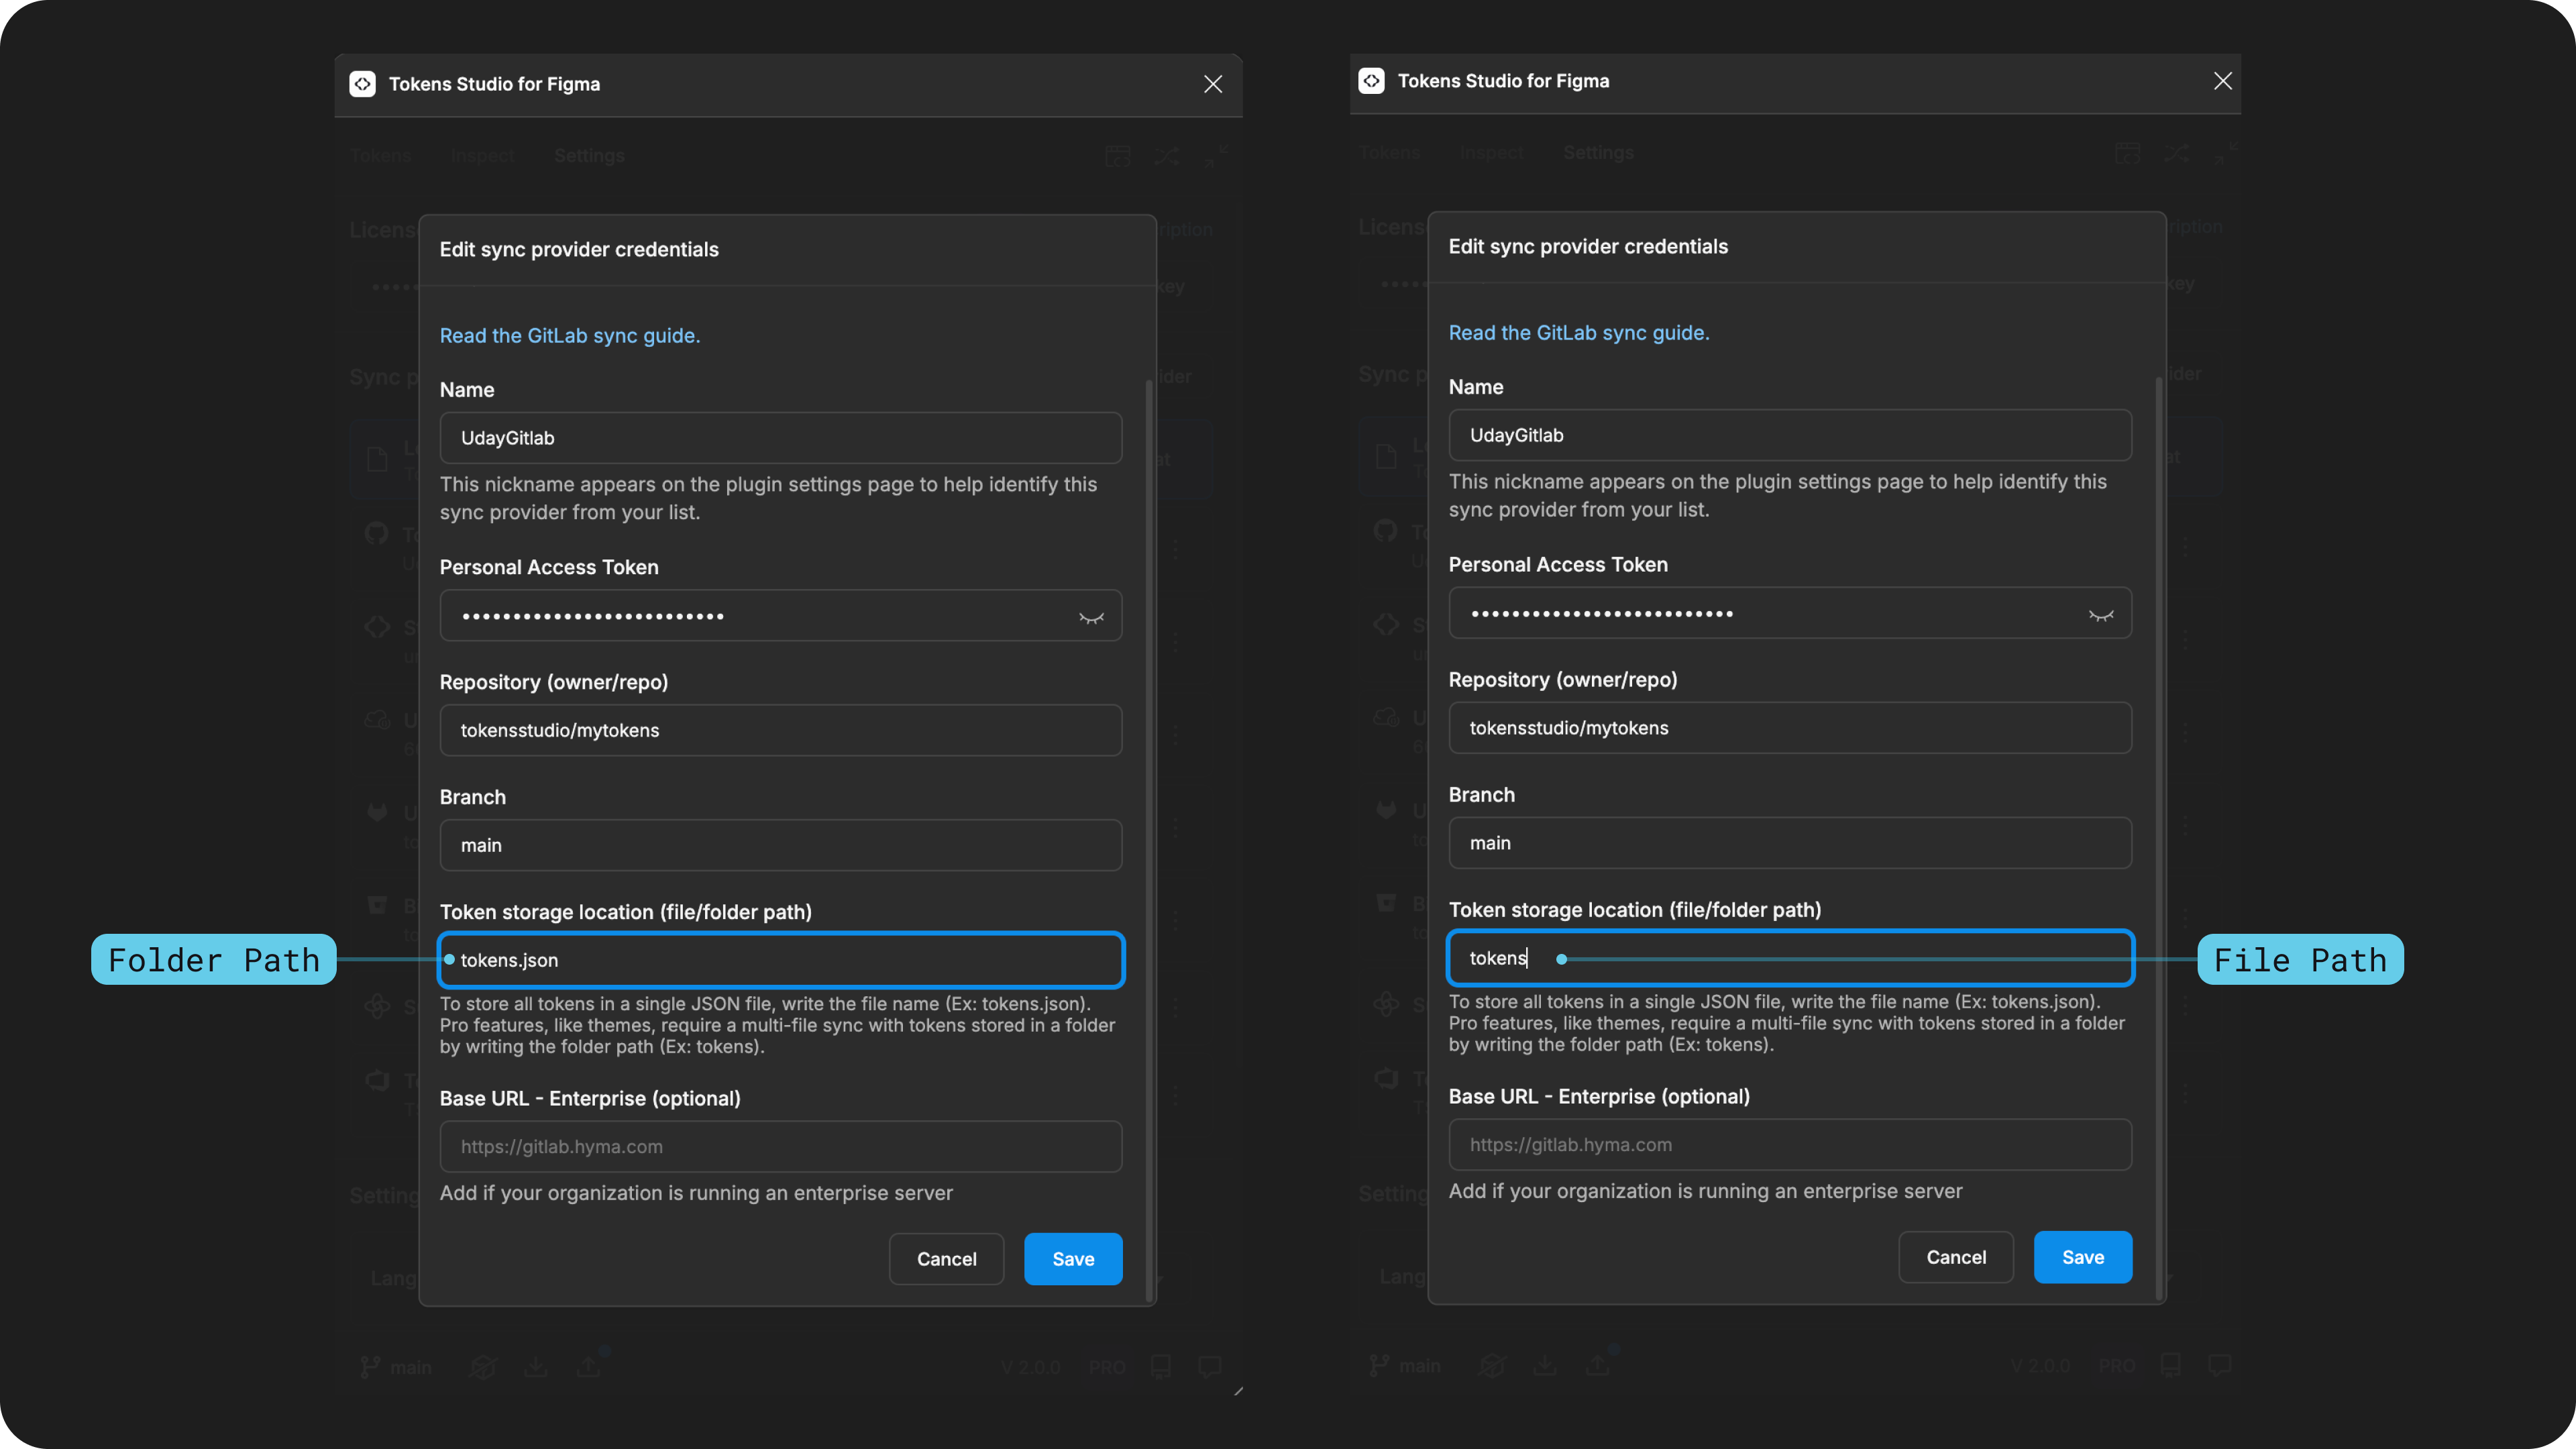Save the credentials in the right dialog
The width and height of the screenshot is (2576, 1449).
pyautogui.click(x=2083, y=1257)
